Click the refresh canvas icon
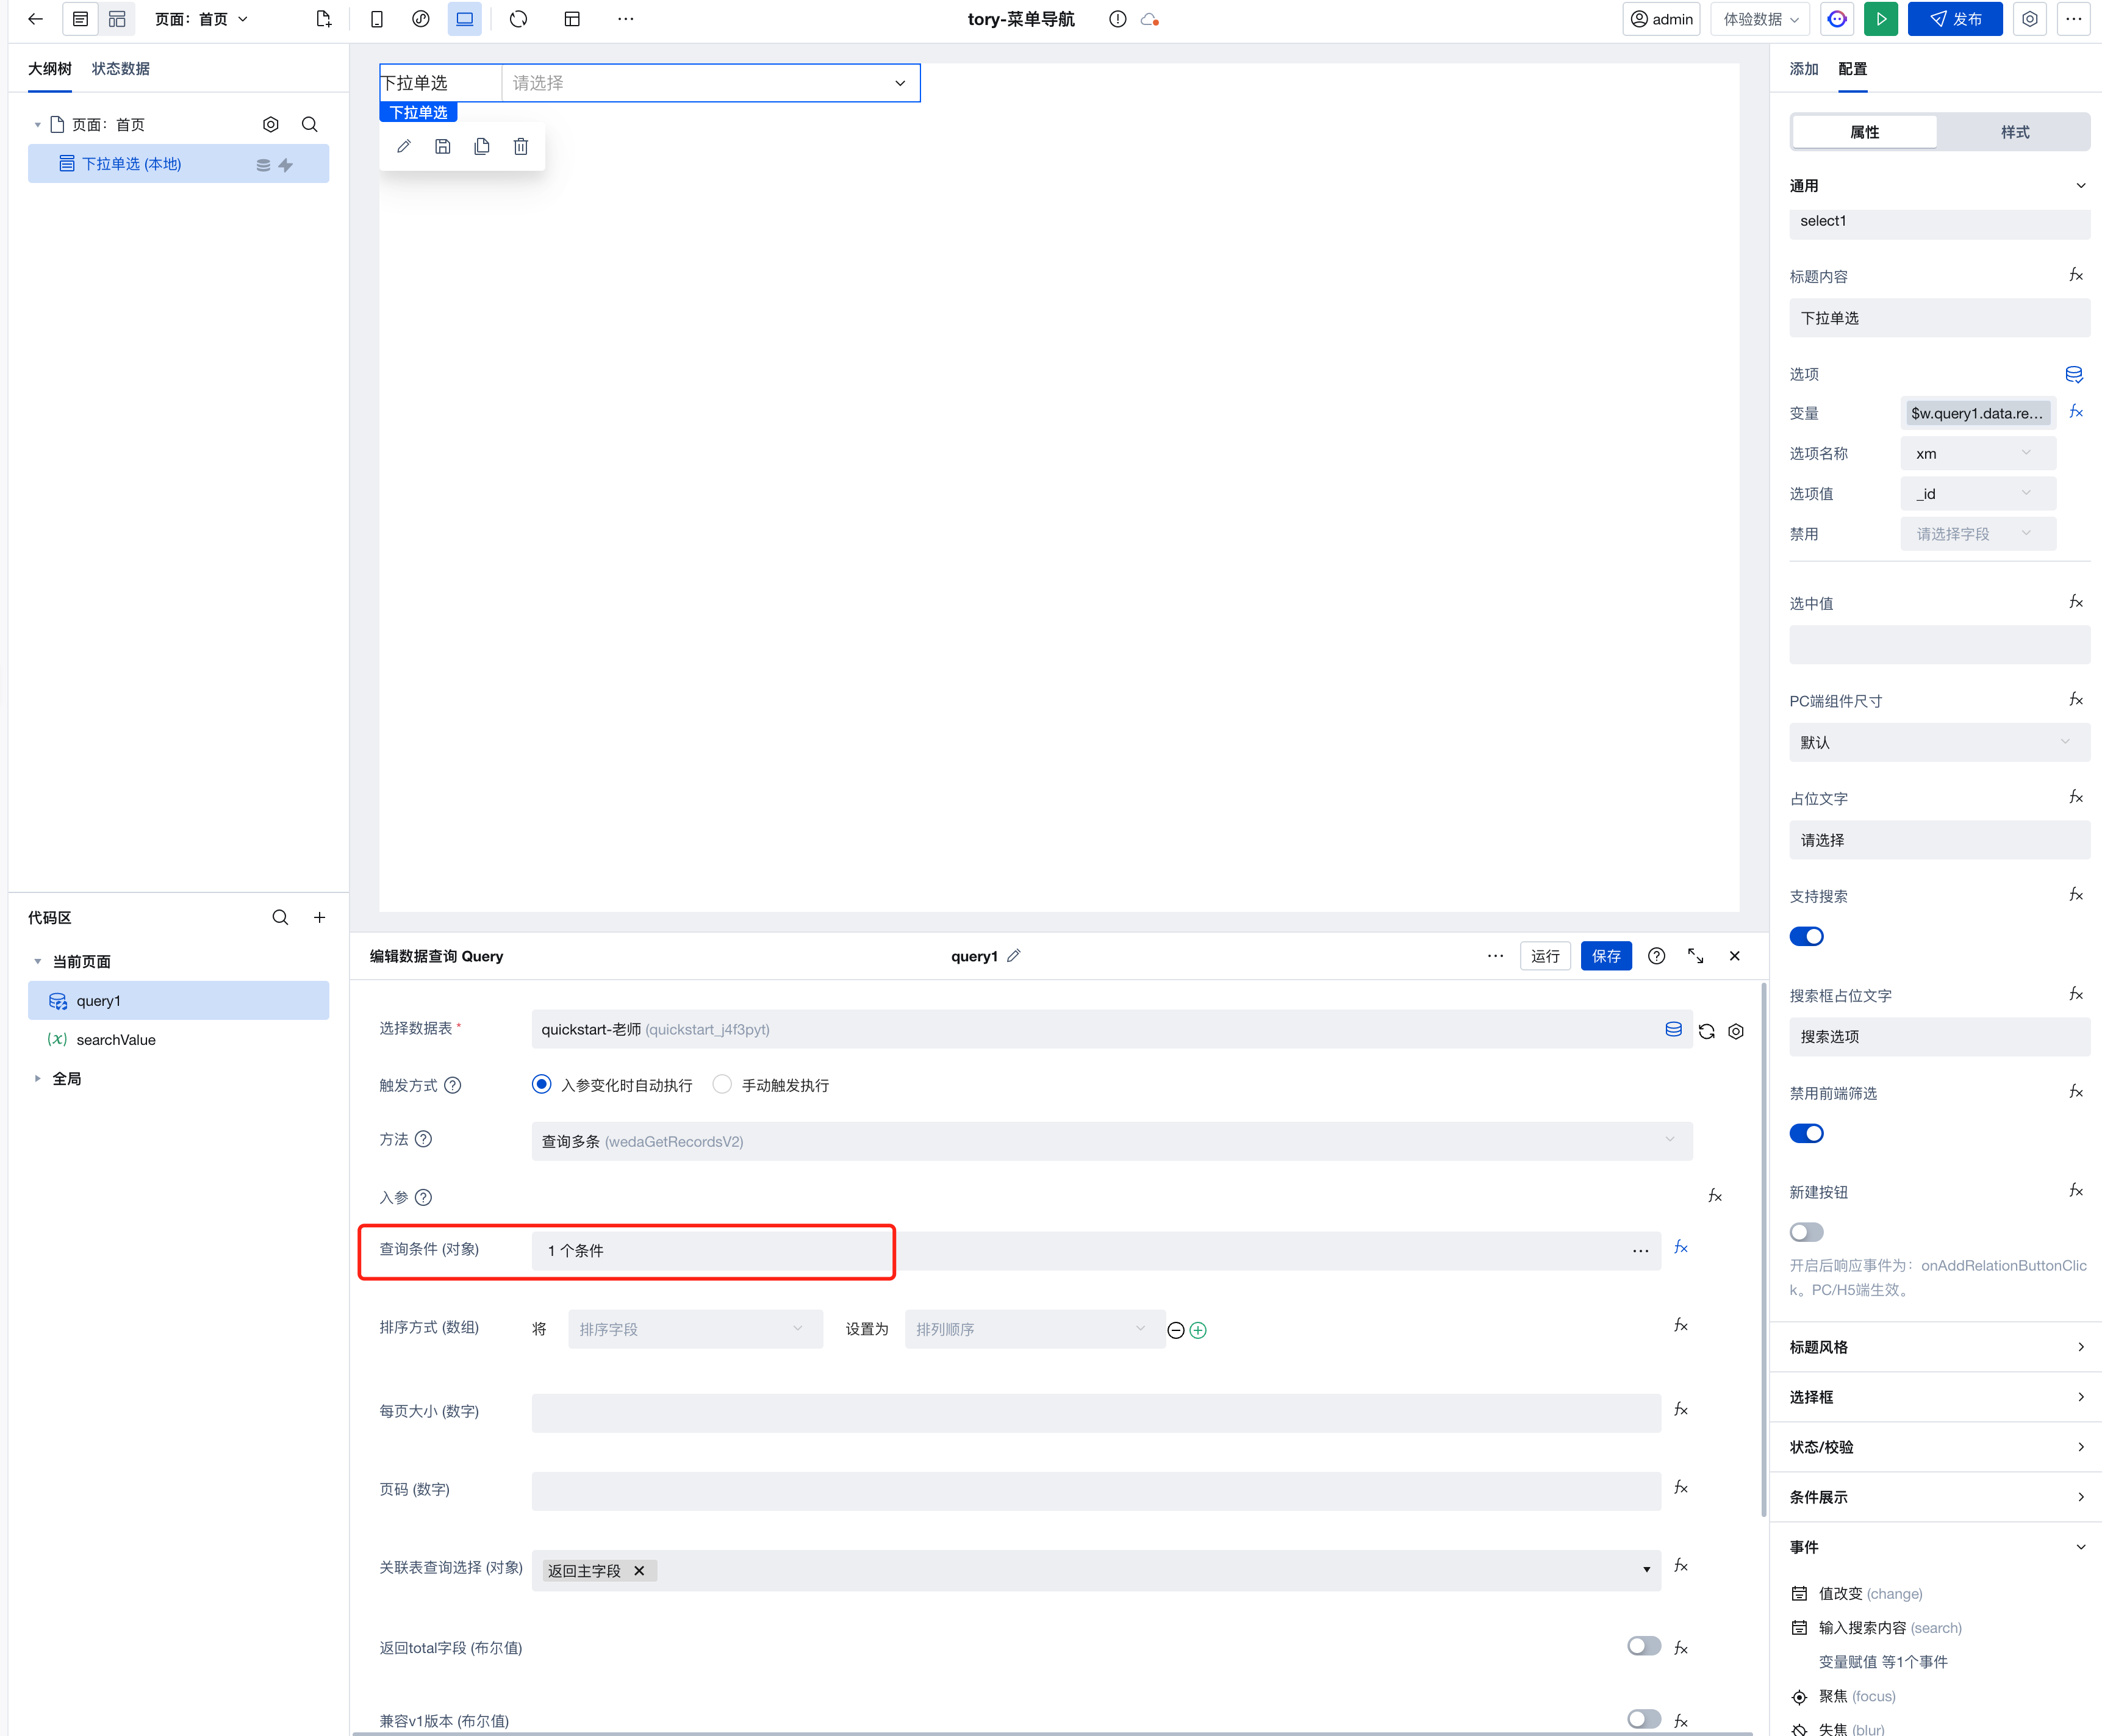 tap(518, 19)
